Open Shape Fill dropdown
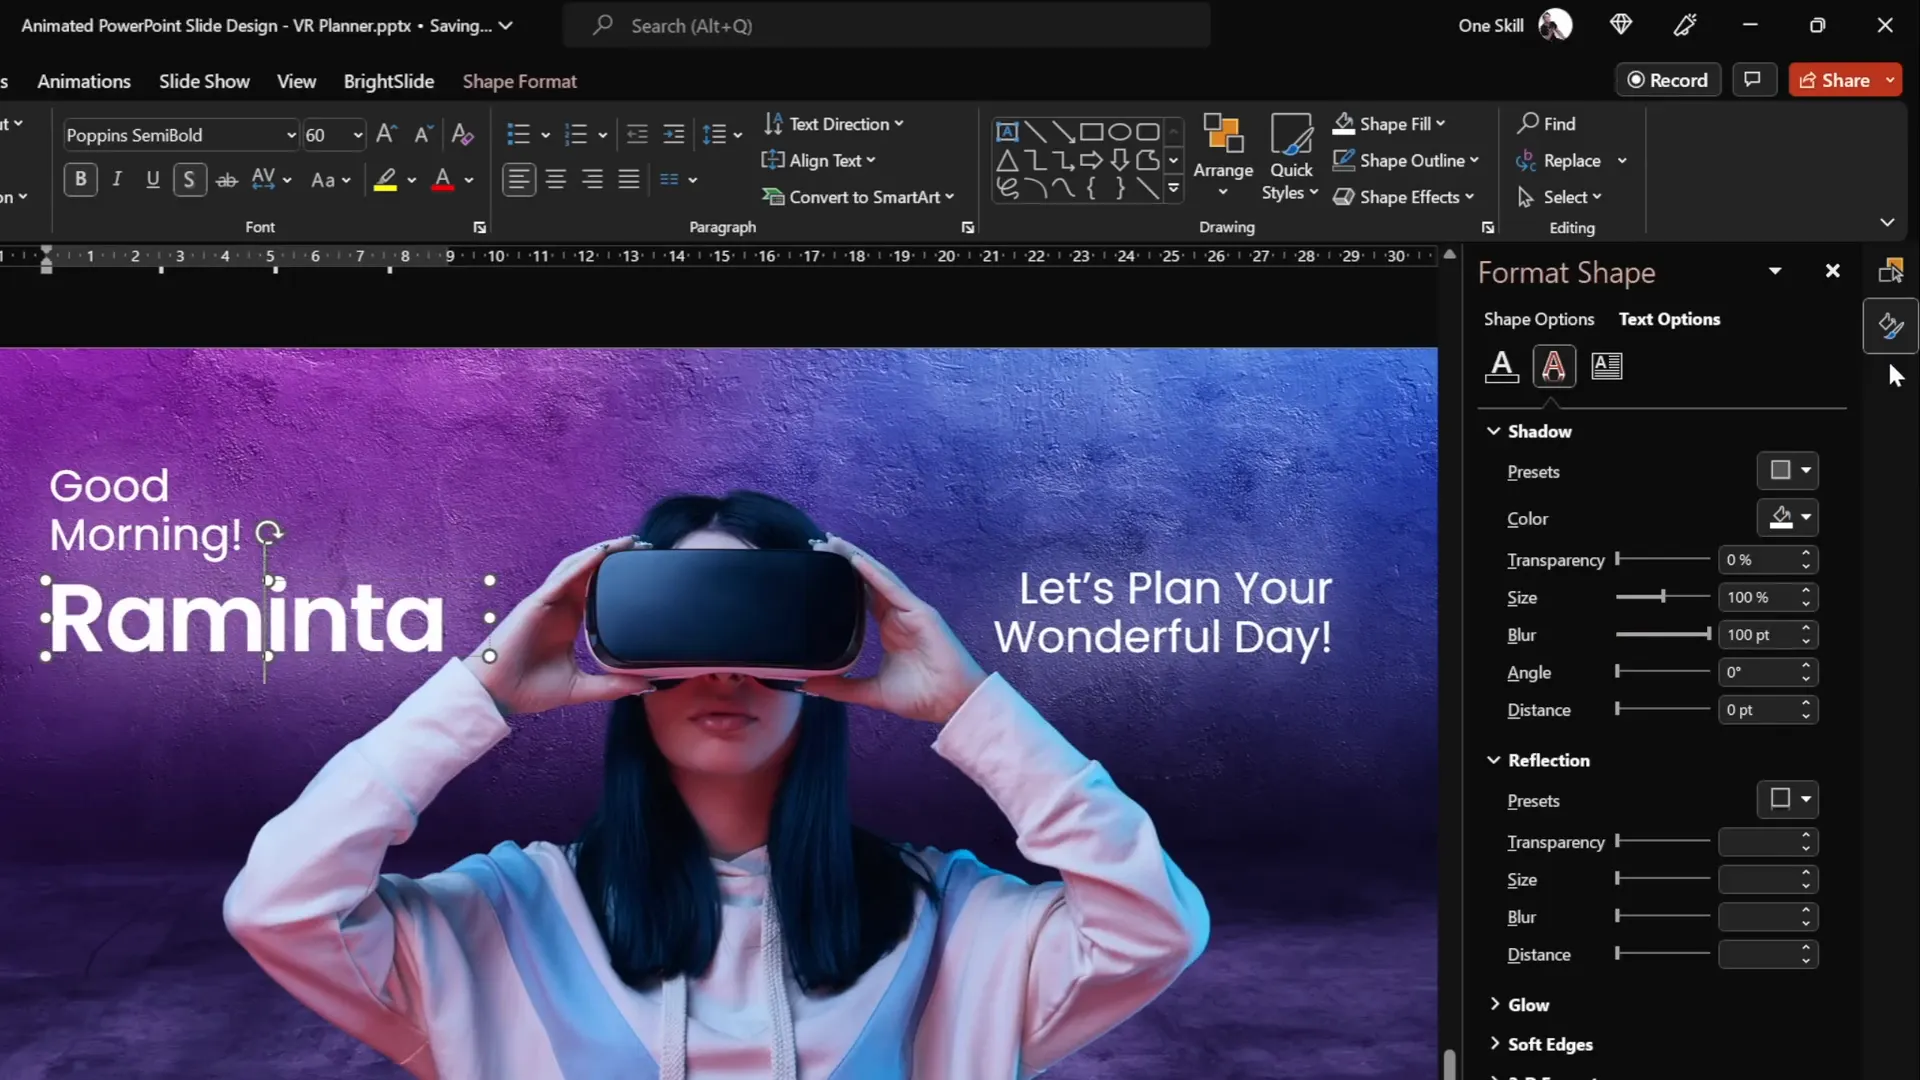Screen dimensions: 1920x1080 (1389, 124)
